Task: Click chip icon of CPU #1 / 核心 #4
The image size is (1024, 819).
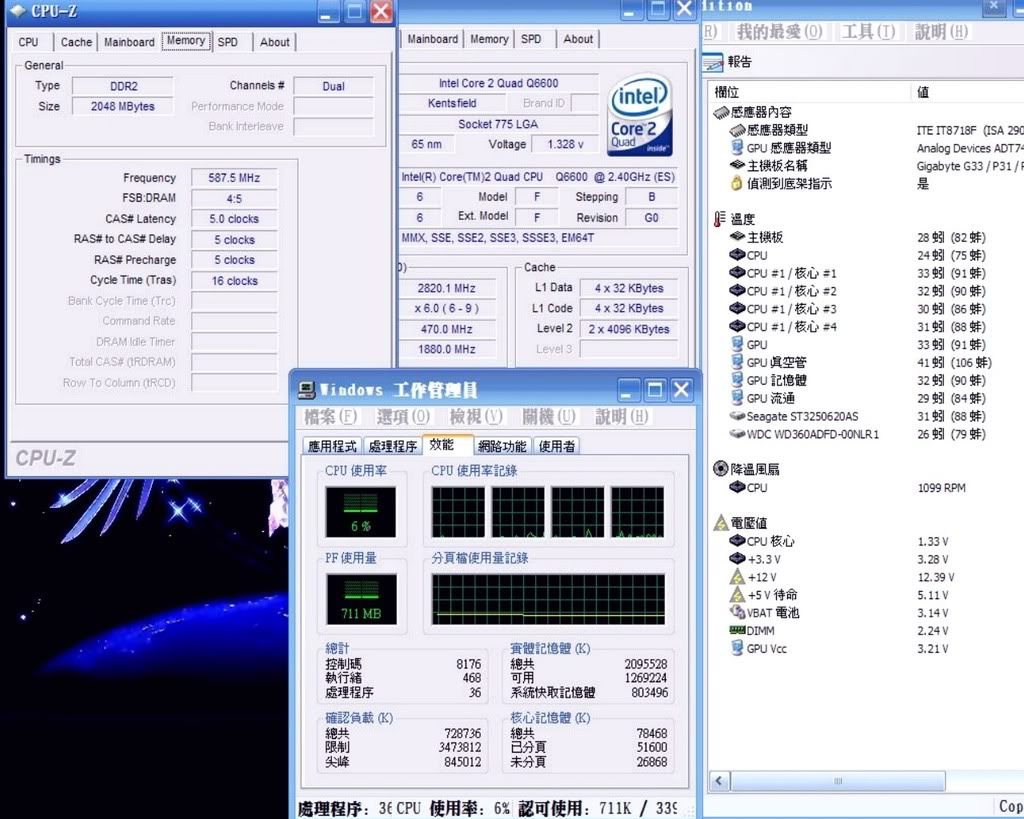Action: click(737, 326)
